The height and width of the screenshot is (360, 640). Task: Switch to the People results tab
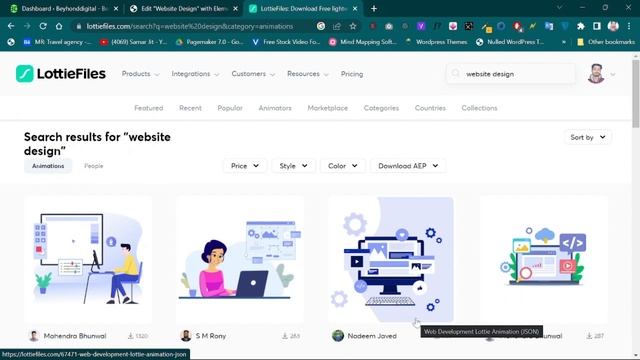(x=93, y=166)
